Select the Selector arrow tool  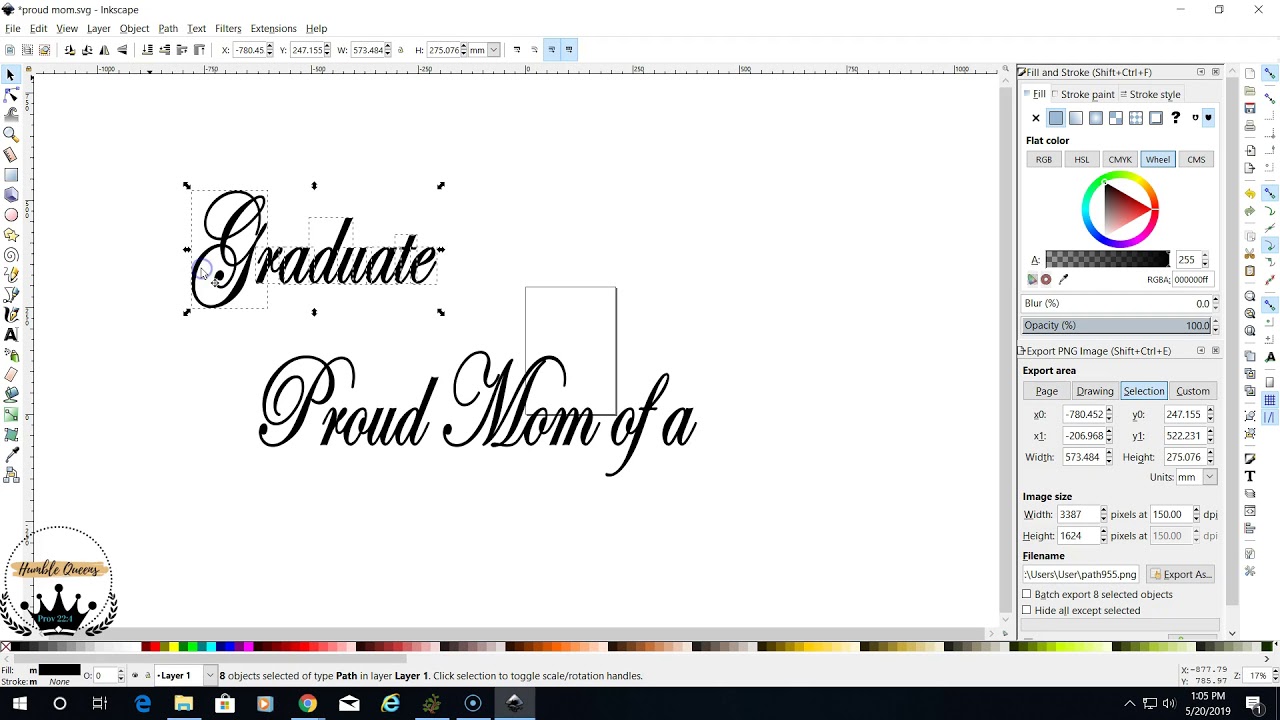pyautogui.click(x=11, y=75)
